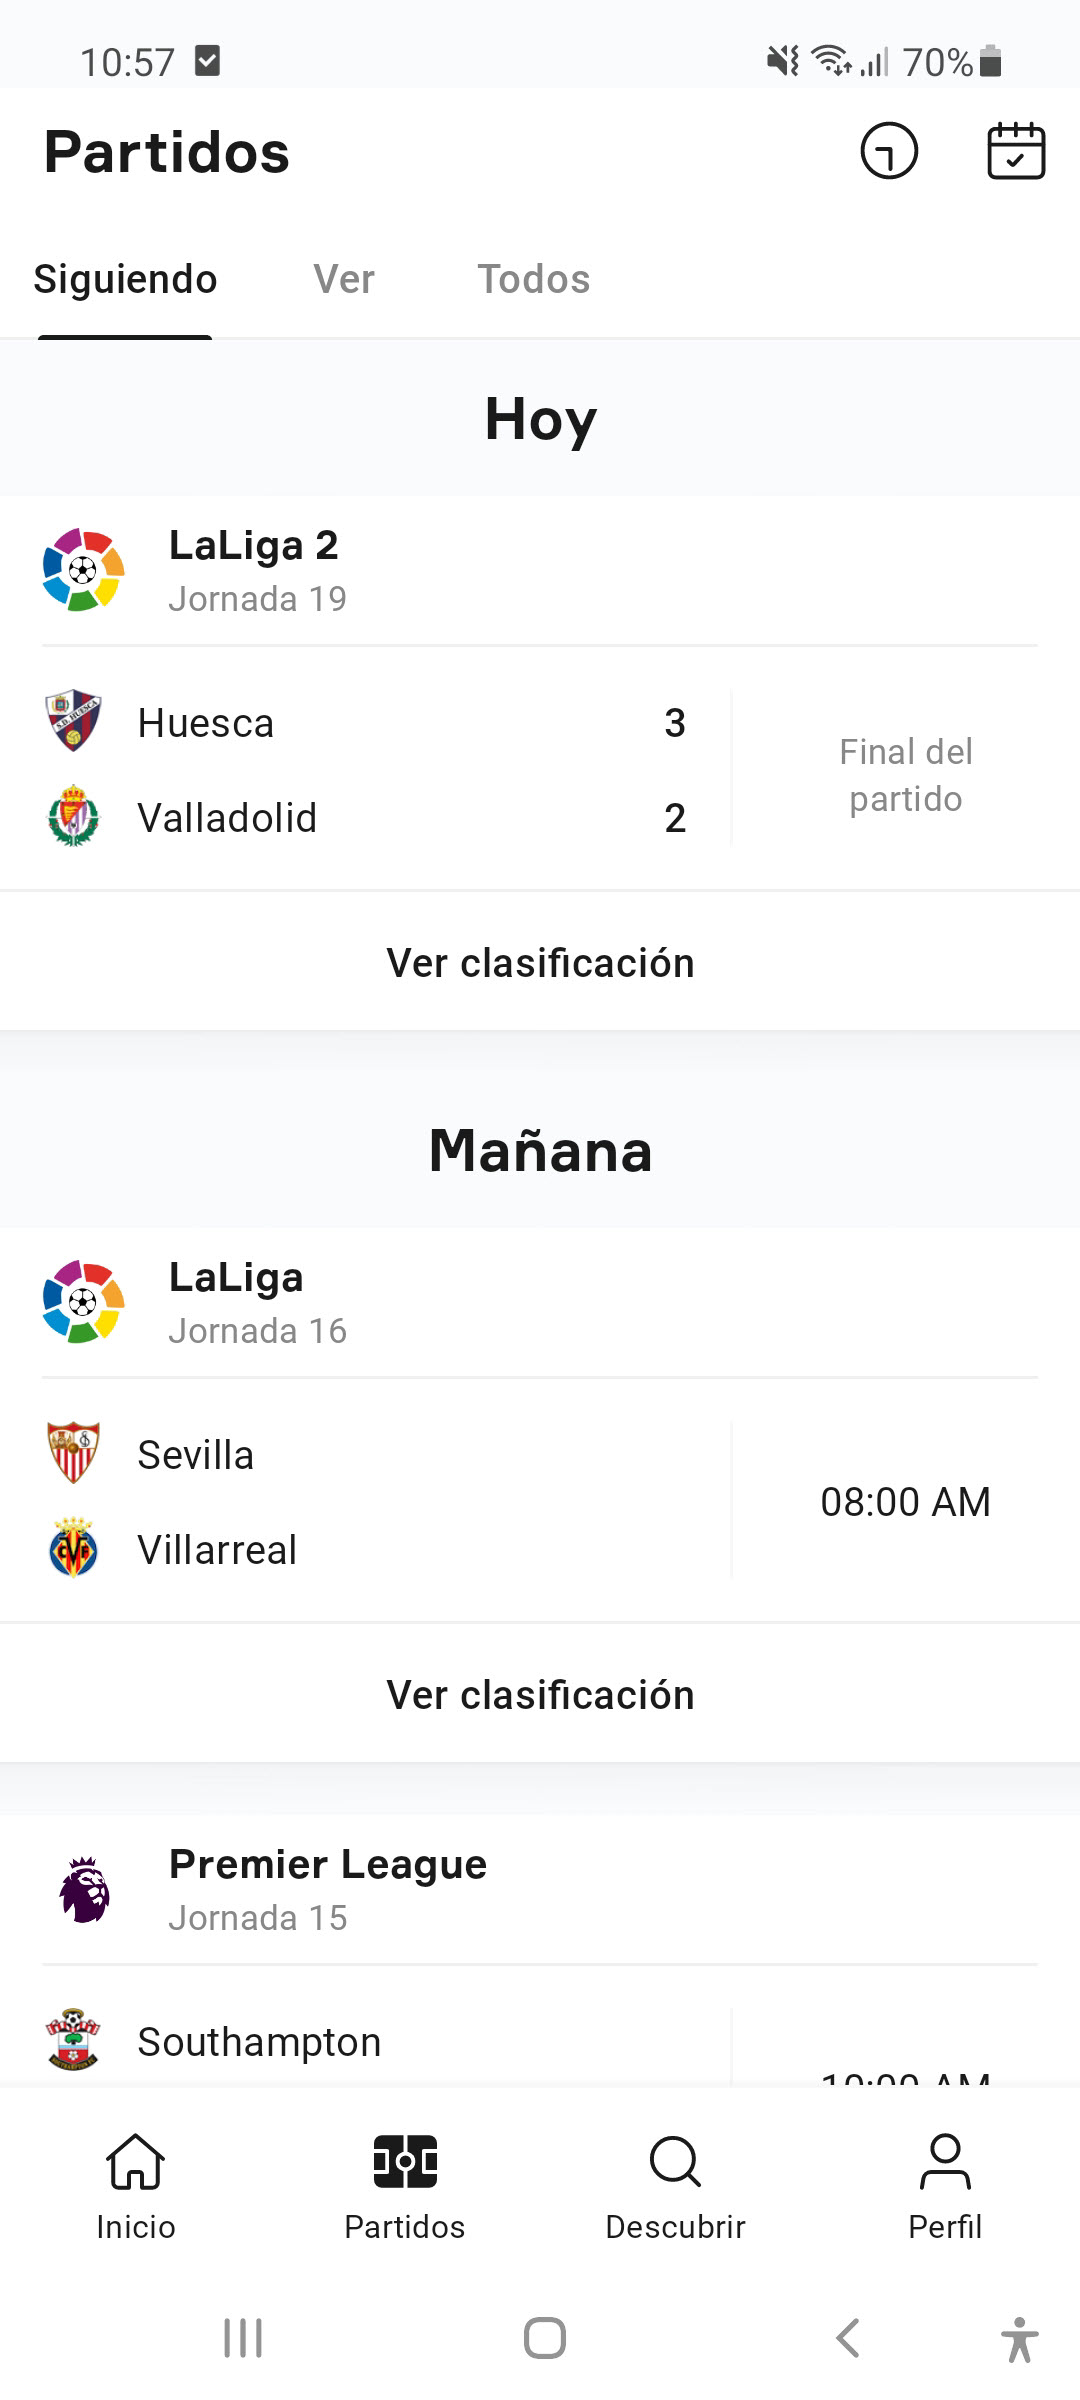Open the calendar date picker icon
This screenshot has width=1080, height=2400.
click(x=1016, y=151)
